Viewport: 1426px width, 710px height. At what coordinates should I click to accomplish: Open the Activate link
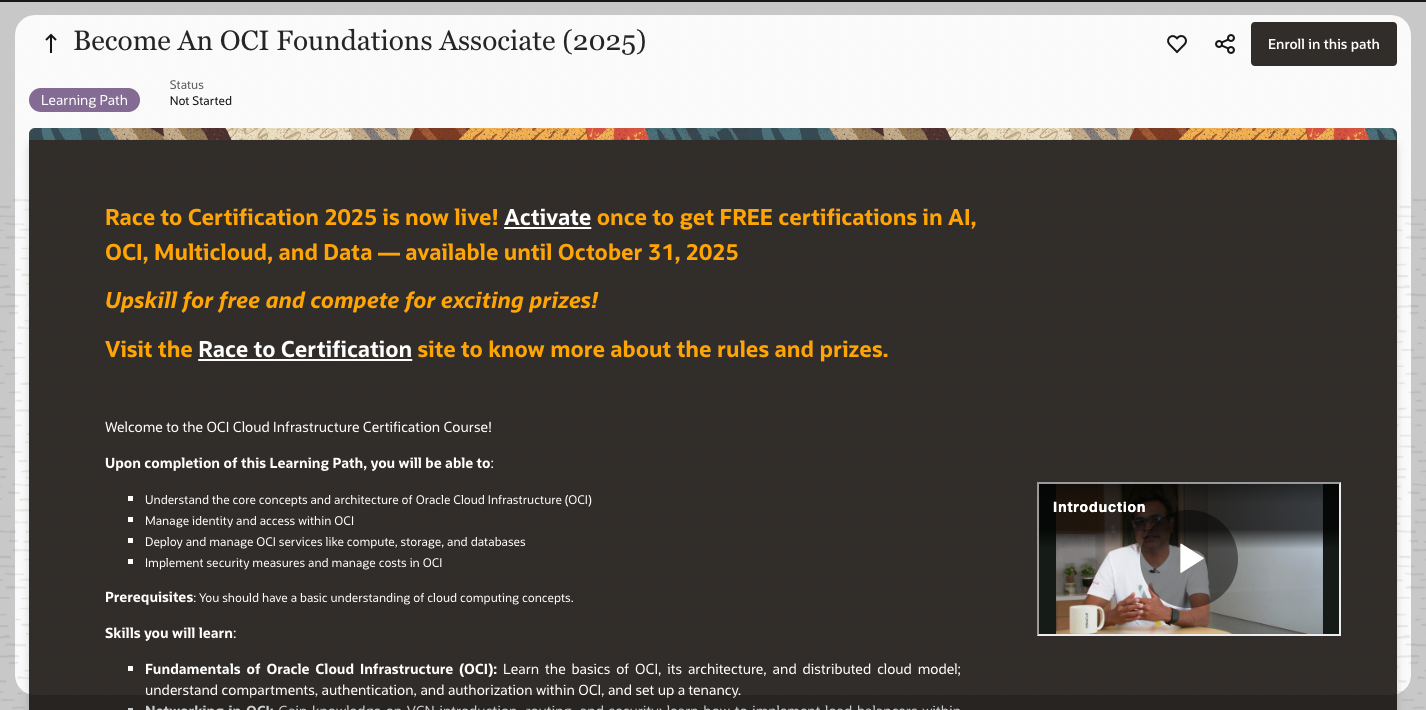547,217
